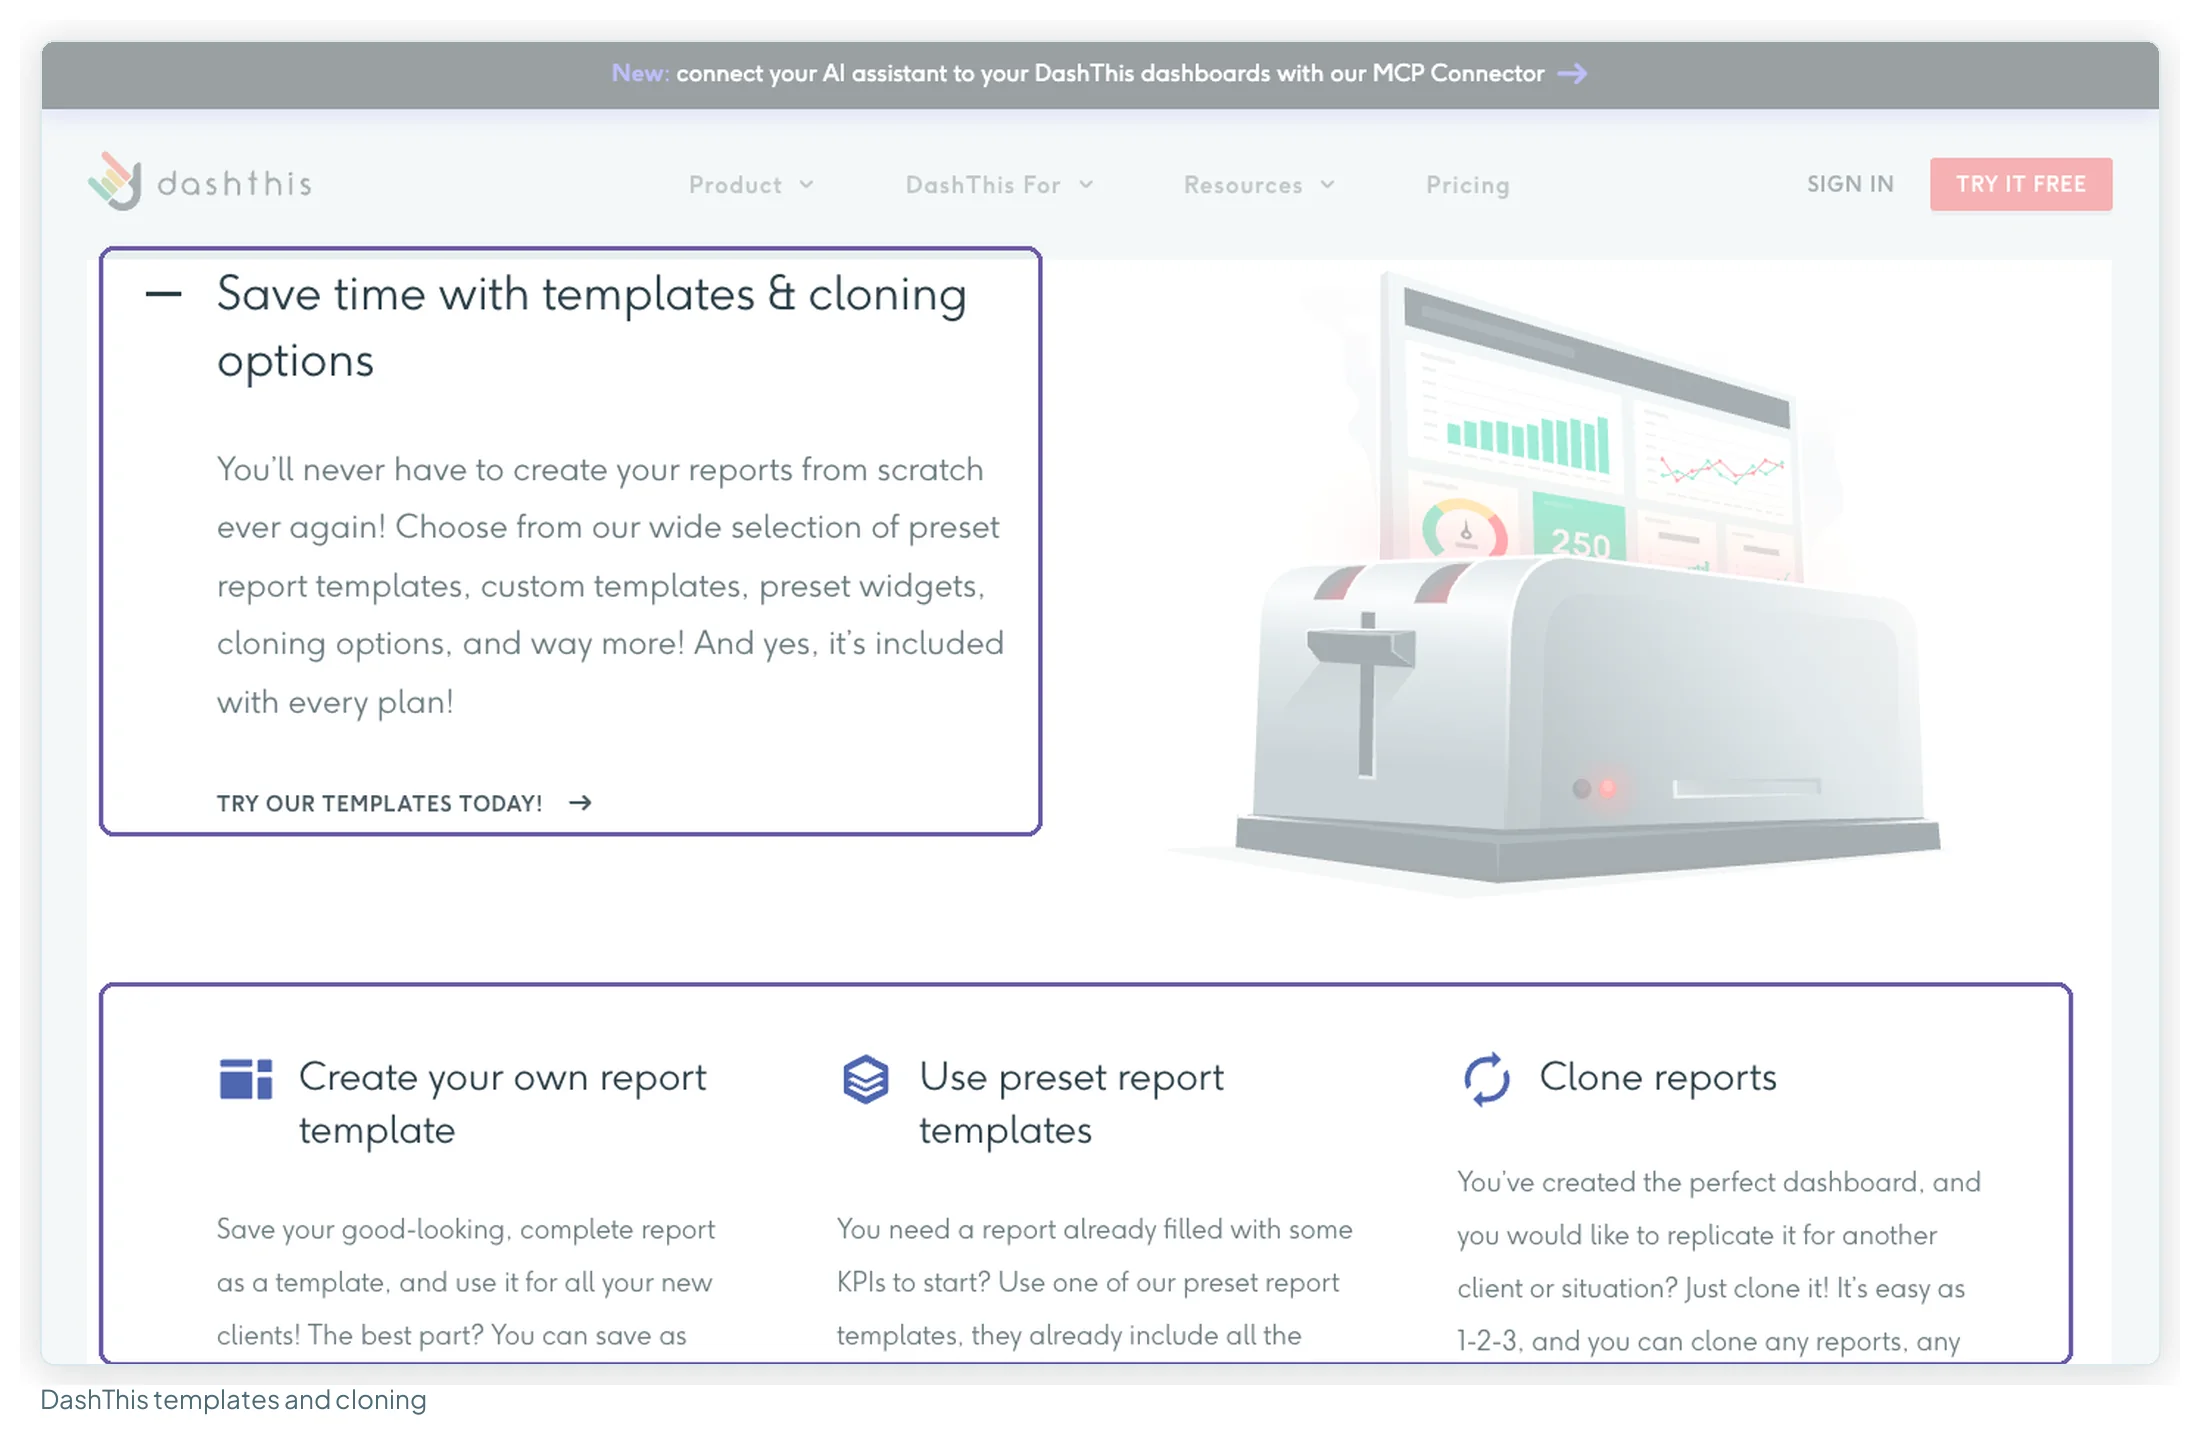Click the SIGN IN link

pos(1850,184)
